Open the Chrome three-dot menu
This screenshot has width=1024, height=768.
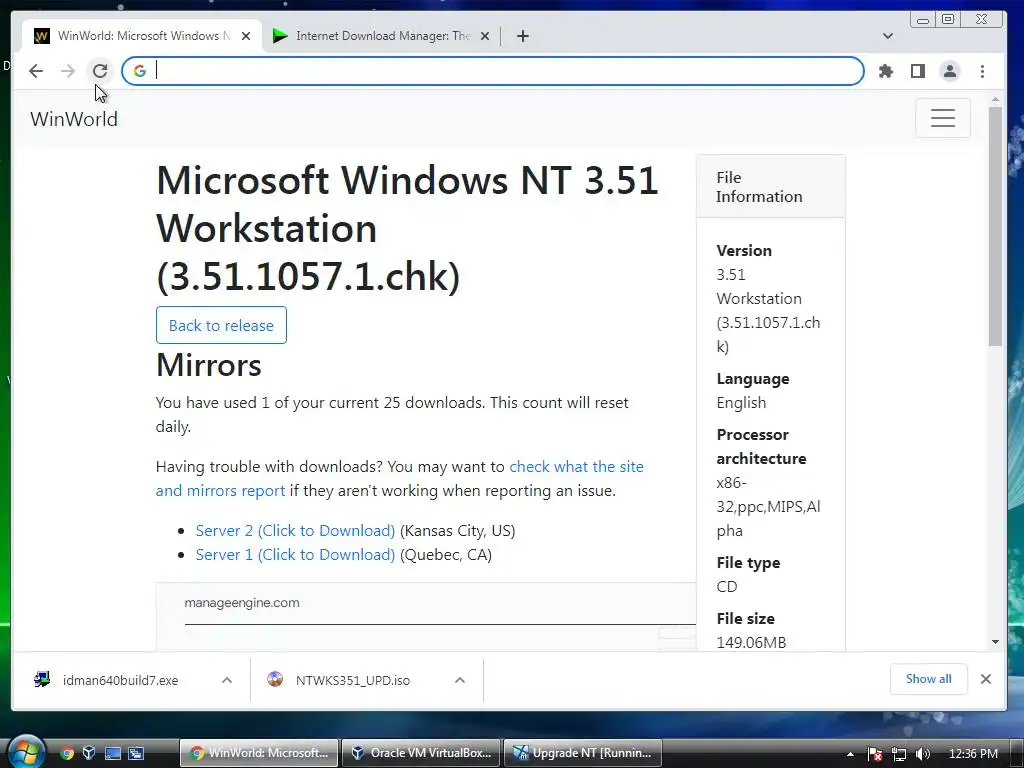[x=982, y=71]
